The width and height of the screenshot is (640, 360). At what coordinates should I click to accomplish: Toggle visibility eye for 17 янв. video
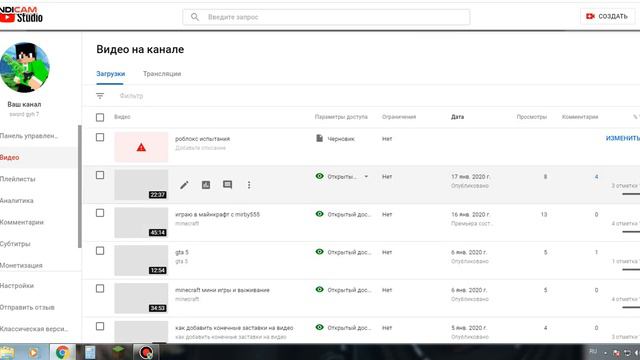click(320, 176)
